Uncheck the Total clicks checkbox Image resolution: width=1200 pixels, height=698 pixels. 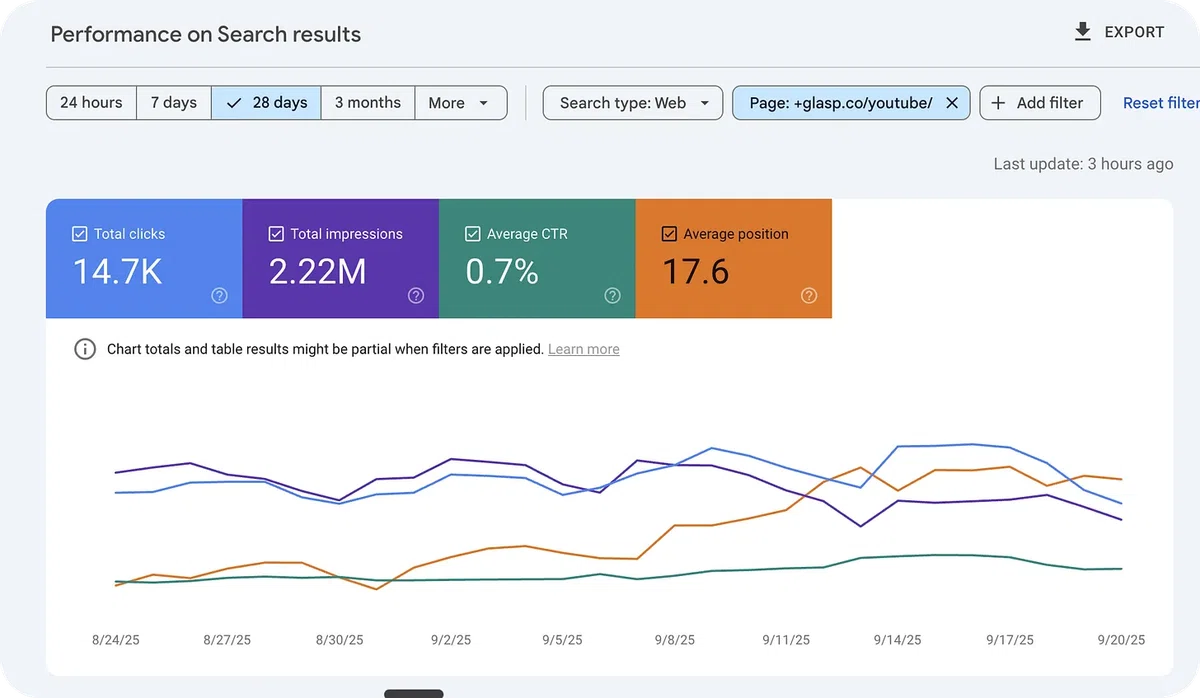(x=80, y=234)
